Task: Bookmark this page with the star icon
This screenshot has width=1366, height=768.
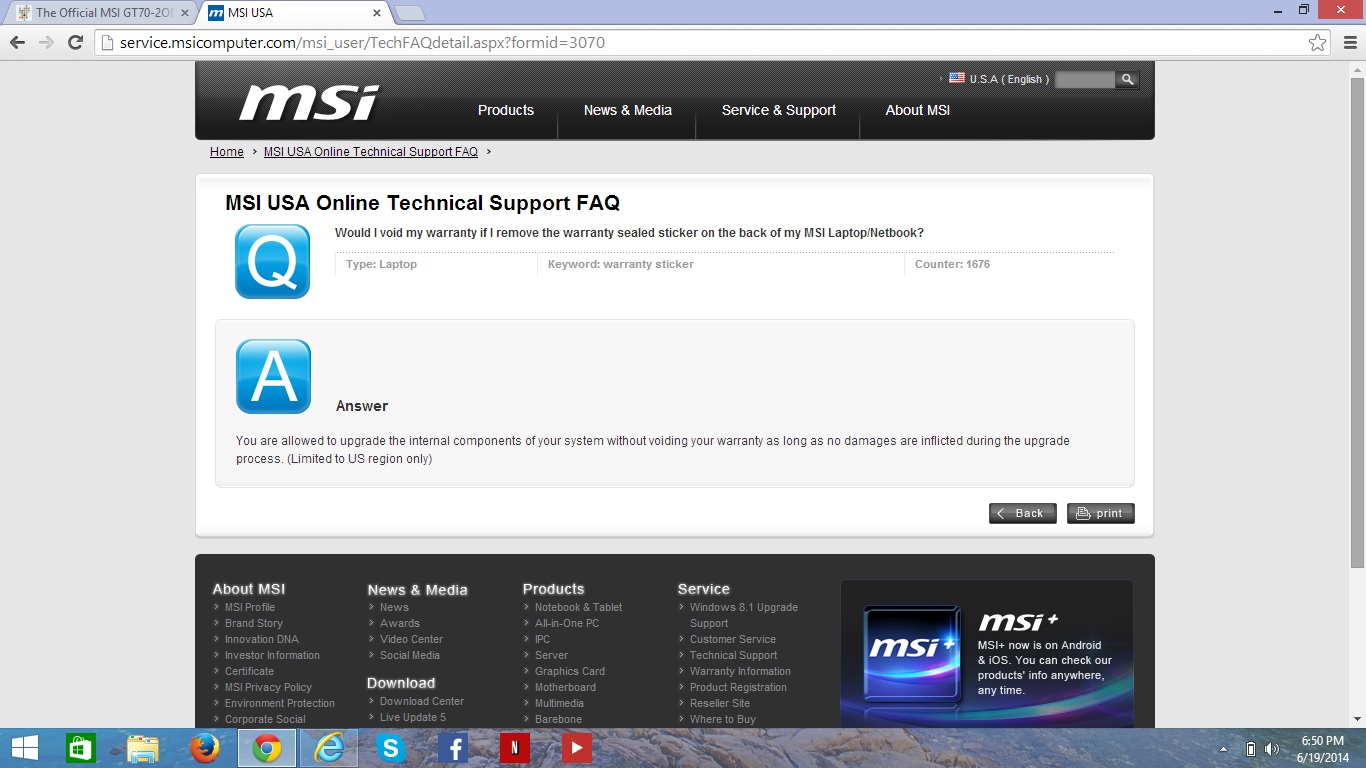Action: click(1318, 43)
